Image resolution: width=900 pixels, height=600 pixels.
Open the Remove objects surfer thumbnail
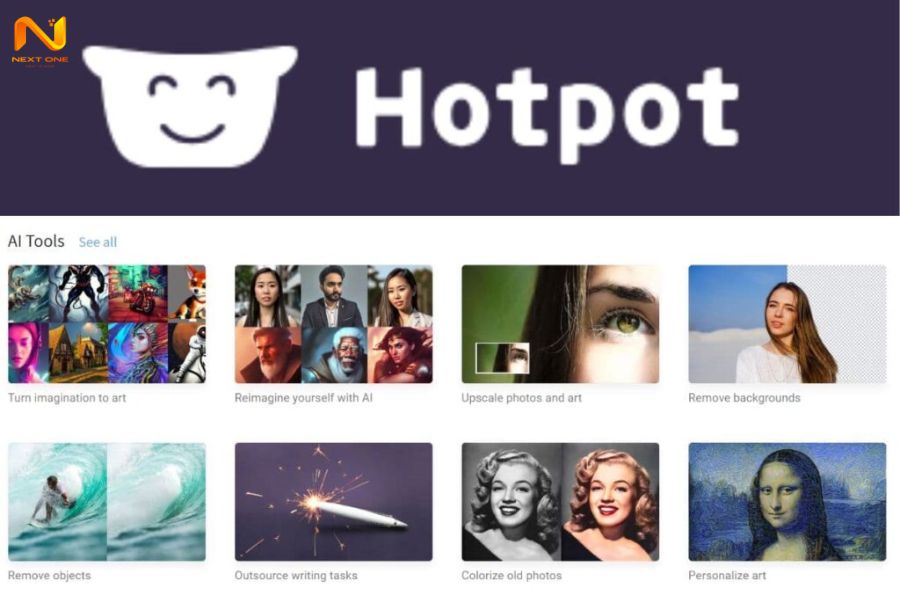tap(107, 502)
